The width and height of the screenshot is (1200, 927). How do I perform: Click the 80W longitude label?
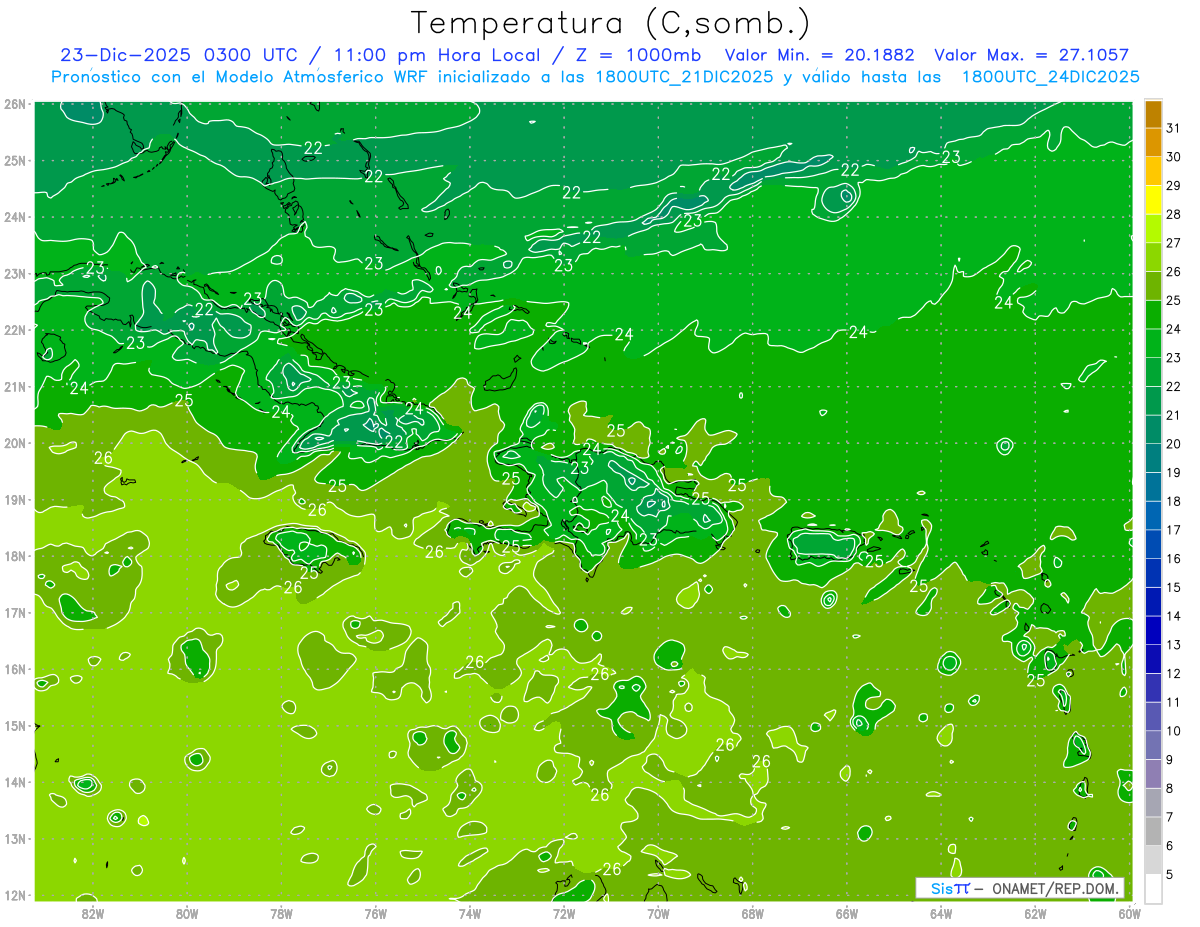point(186,912)
